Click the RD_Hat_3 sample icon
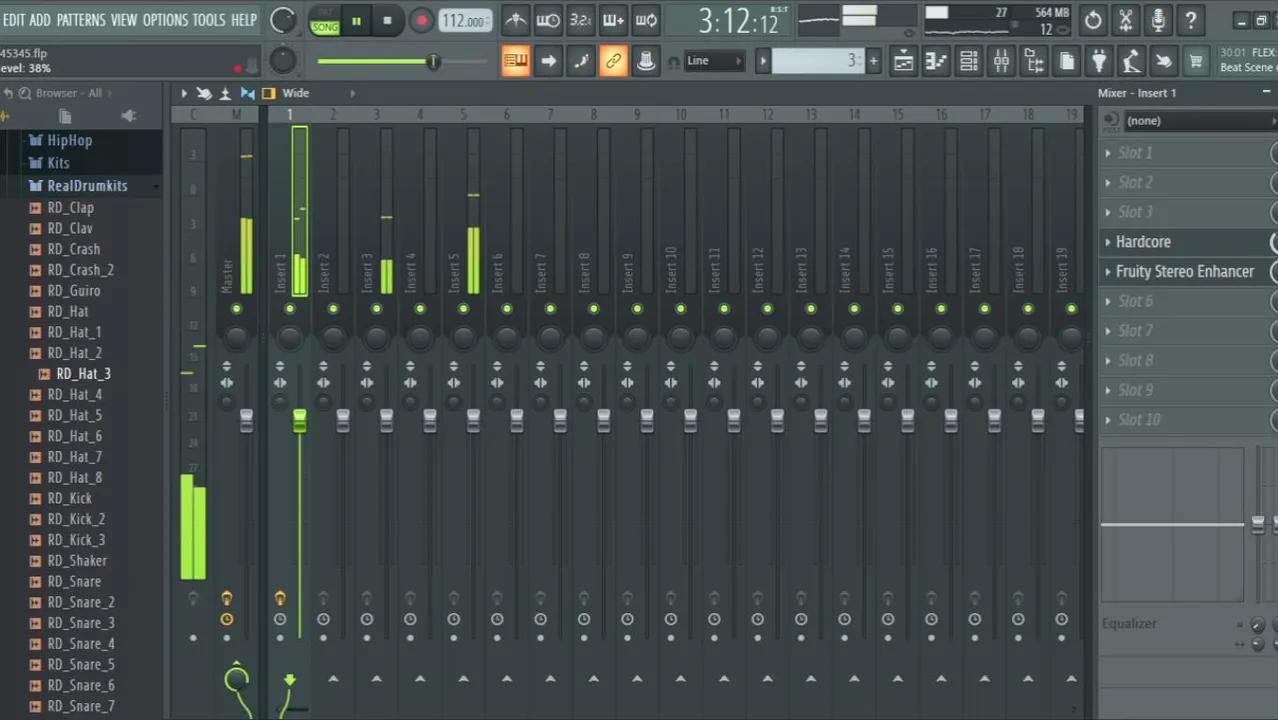The height and width of the screenshot is (720, 1278). click(x=44, y=374)
